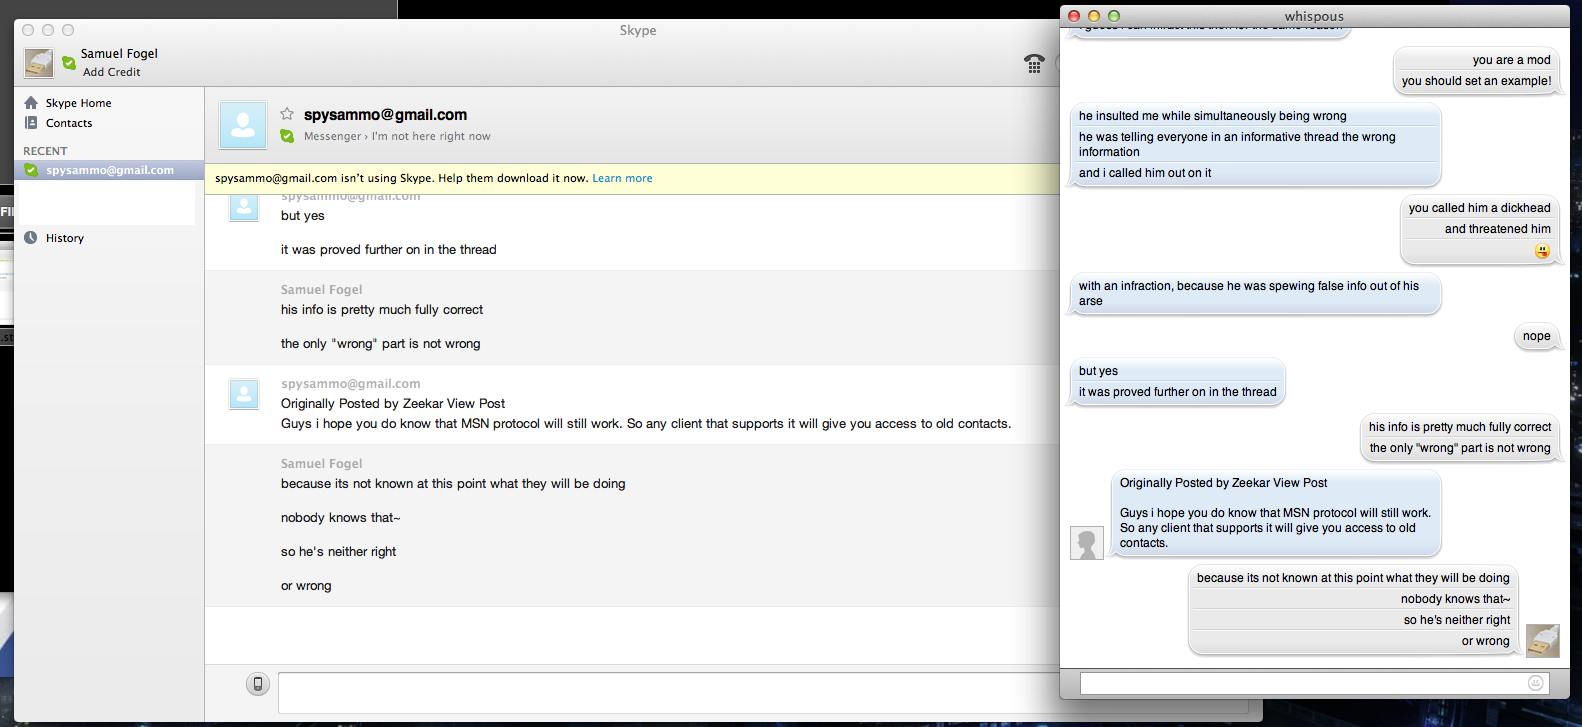1582x727 pixels.
Task: Click the "nope" bubble in whispous
Action: tap(1536, 337)
